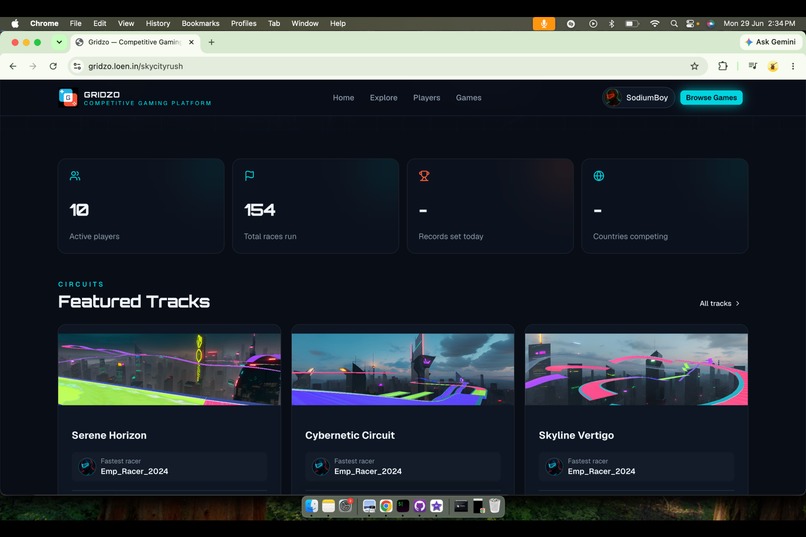
Task: Open the Cybernetic Circuit track thumbnail
Action: (403, 369)
